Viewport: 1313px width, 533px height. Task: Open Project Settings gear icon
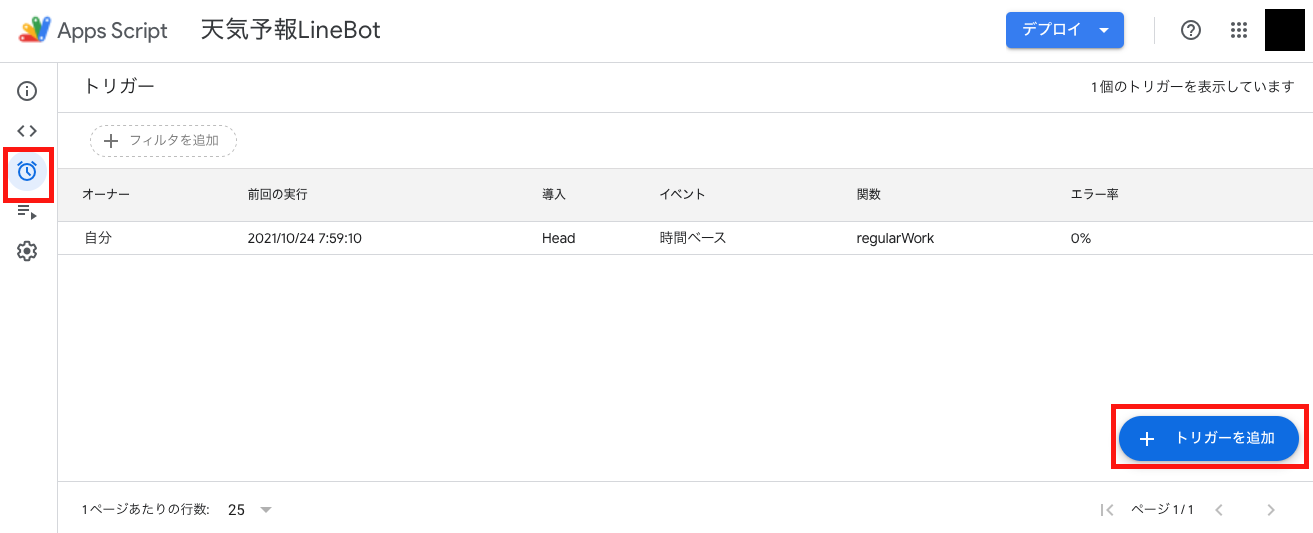pos(27,251)
